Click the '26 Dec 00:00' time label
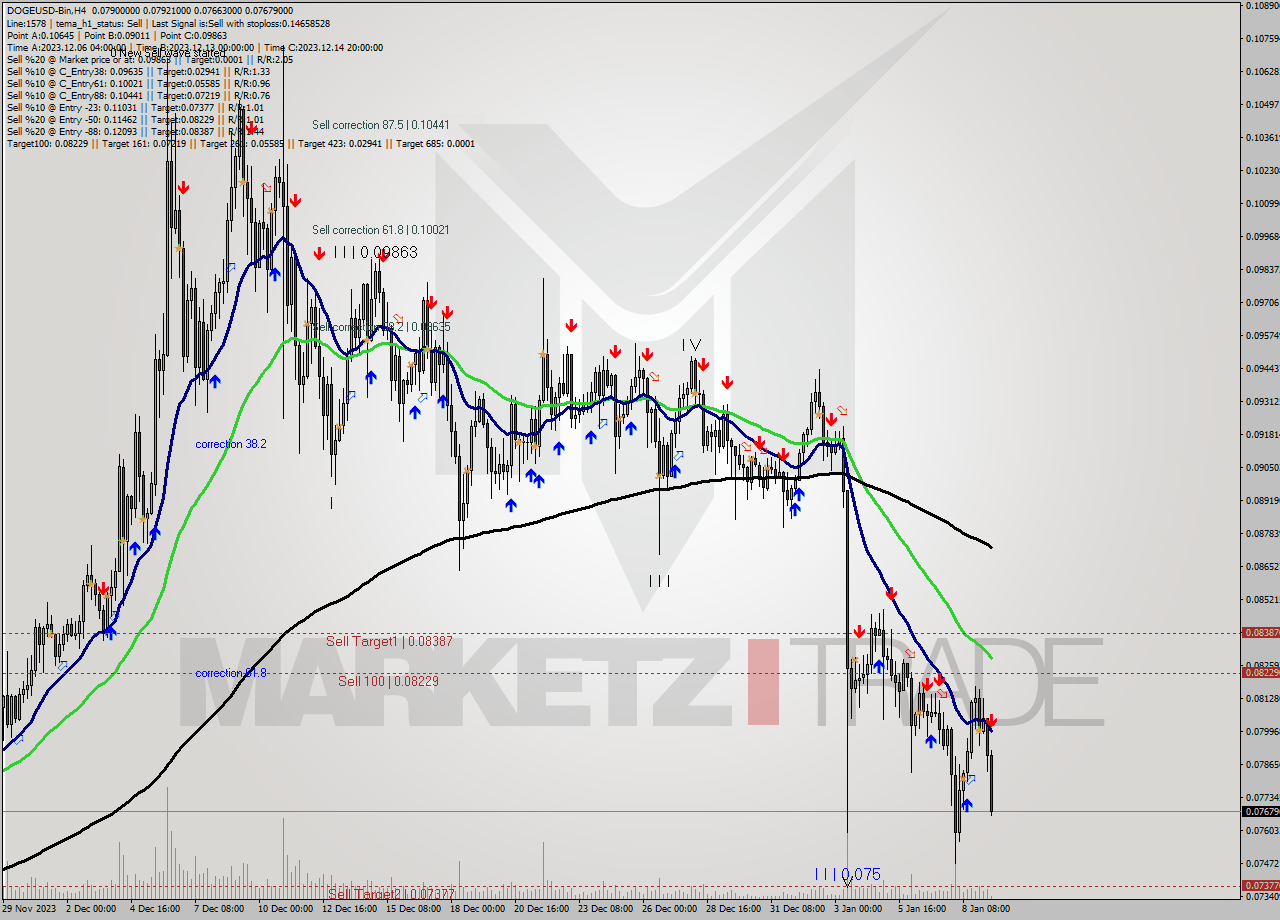Screen dimensions: 1280x920 669,909
